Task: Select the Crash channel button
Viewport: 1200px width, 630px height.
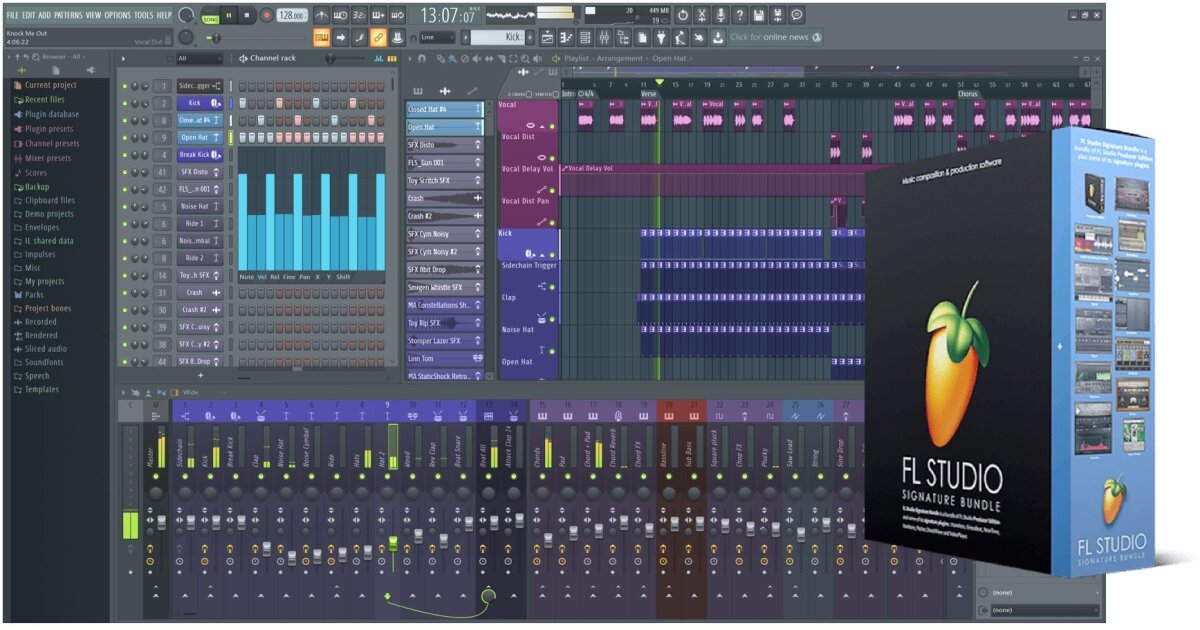Action: pyautogui.click(x=194, y=293)
